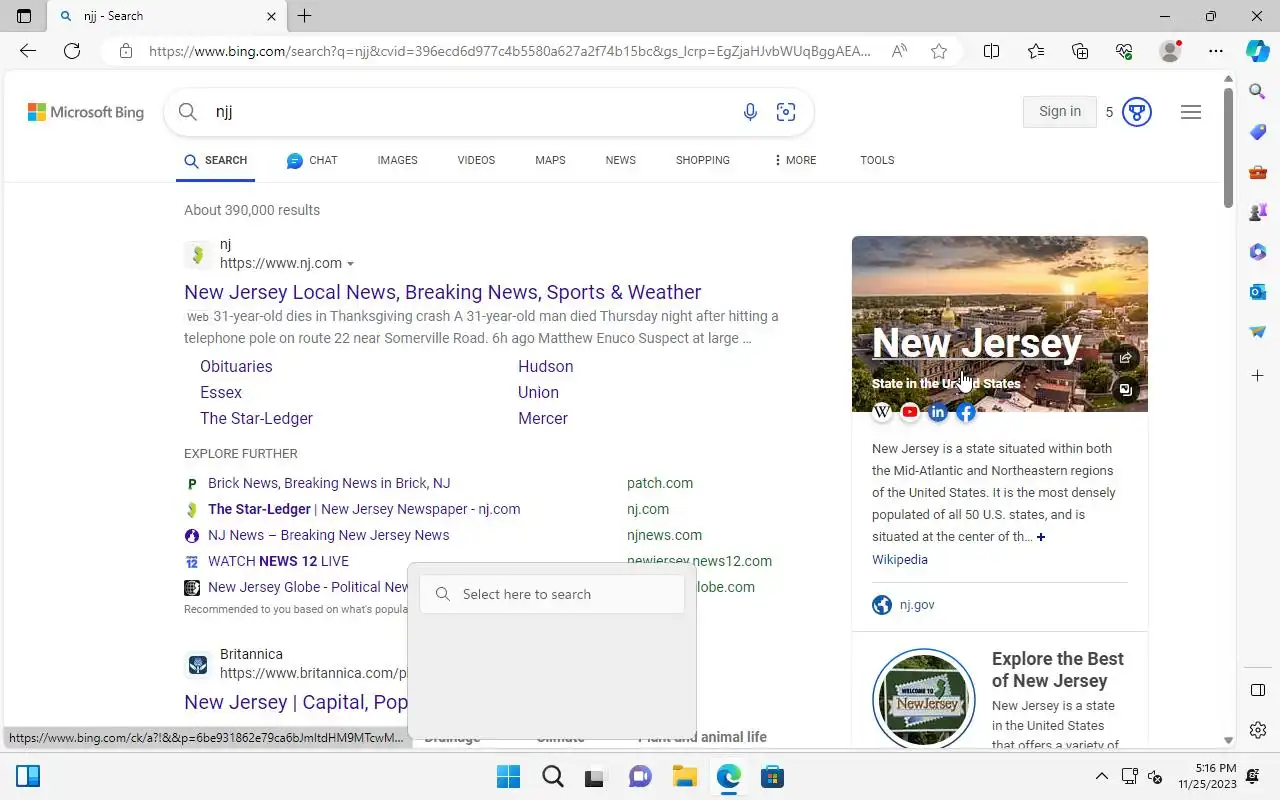1280x800 pixels.
Task: Open Shopping tag in the sidebar
Action: coord(1258,132)
